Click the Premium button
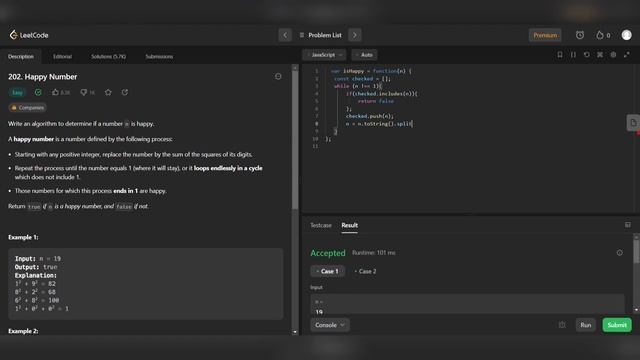Viewport: 640px width, 360px height. coord(545,35)
